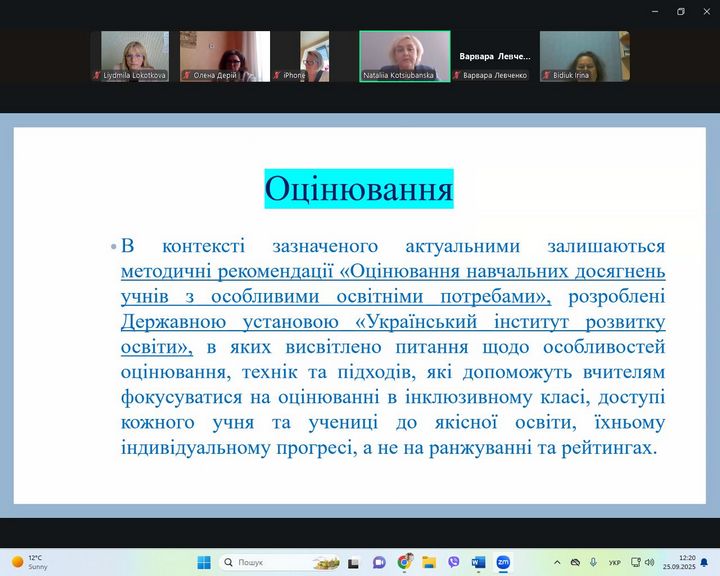Click the microphone icon in system tray
This screenshot has width=720, height=576.
click(x=593, y=562)
